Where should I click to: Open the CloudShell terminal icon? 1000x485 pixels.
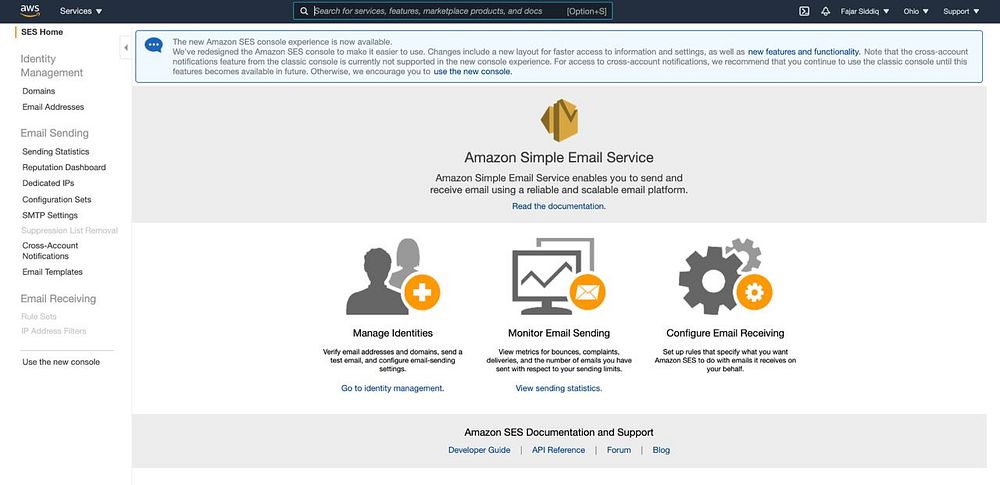coord(804,11)
